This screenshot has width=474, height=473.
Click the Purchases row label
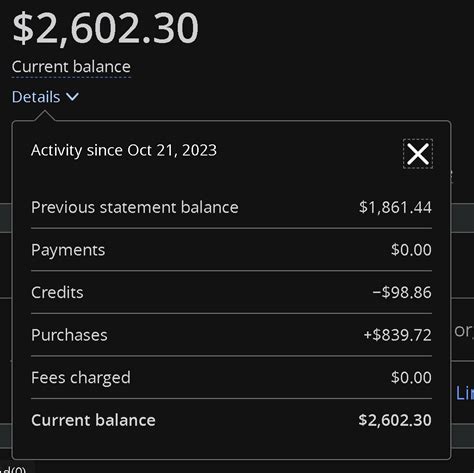[69, 335]
